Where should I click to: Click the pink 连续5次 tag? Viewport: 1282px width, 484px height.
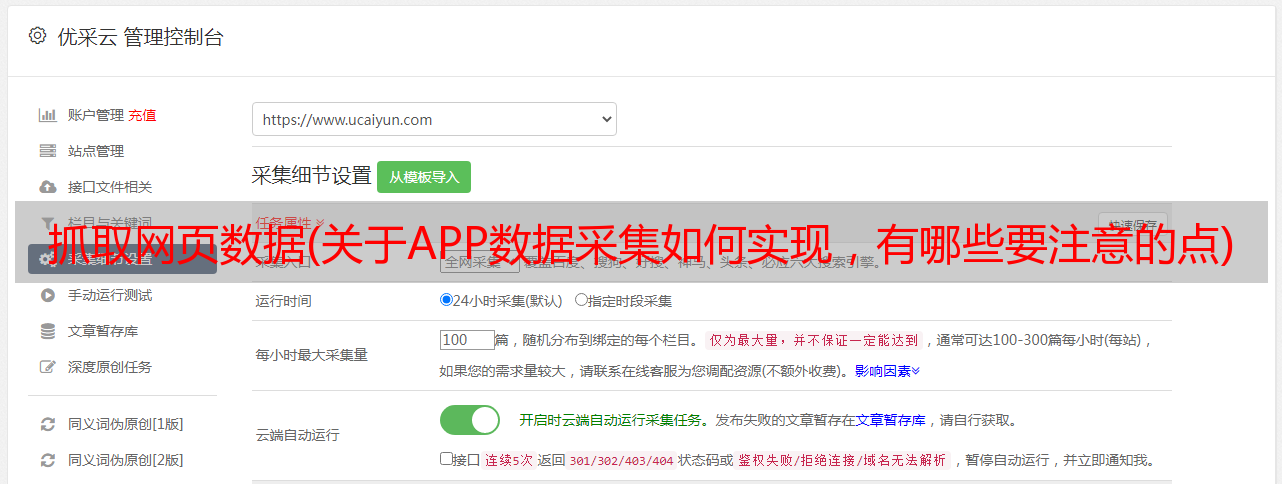click(507, 461)
